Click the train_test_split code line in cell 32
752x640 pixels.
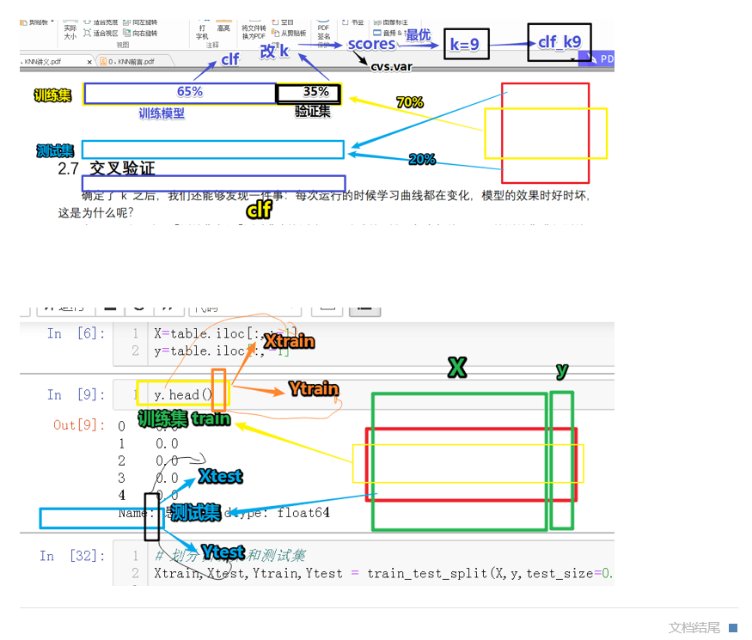[x=383, y=573]
